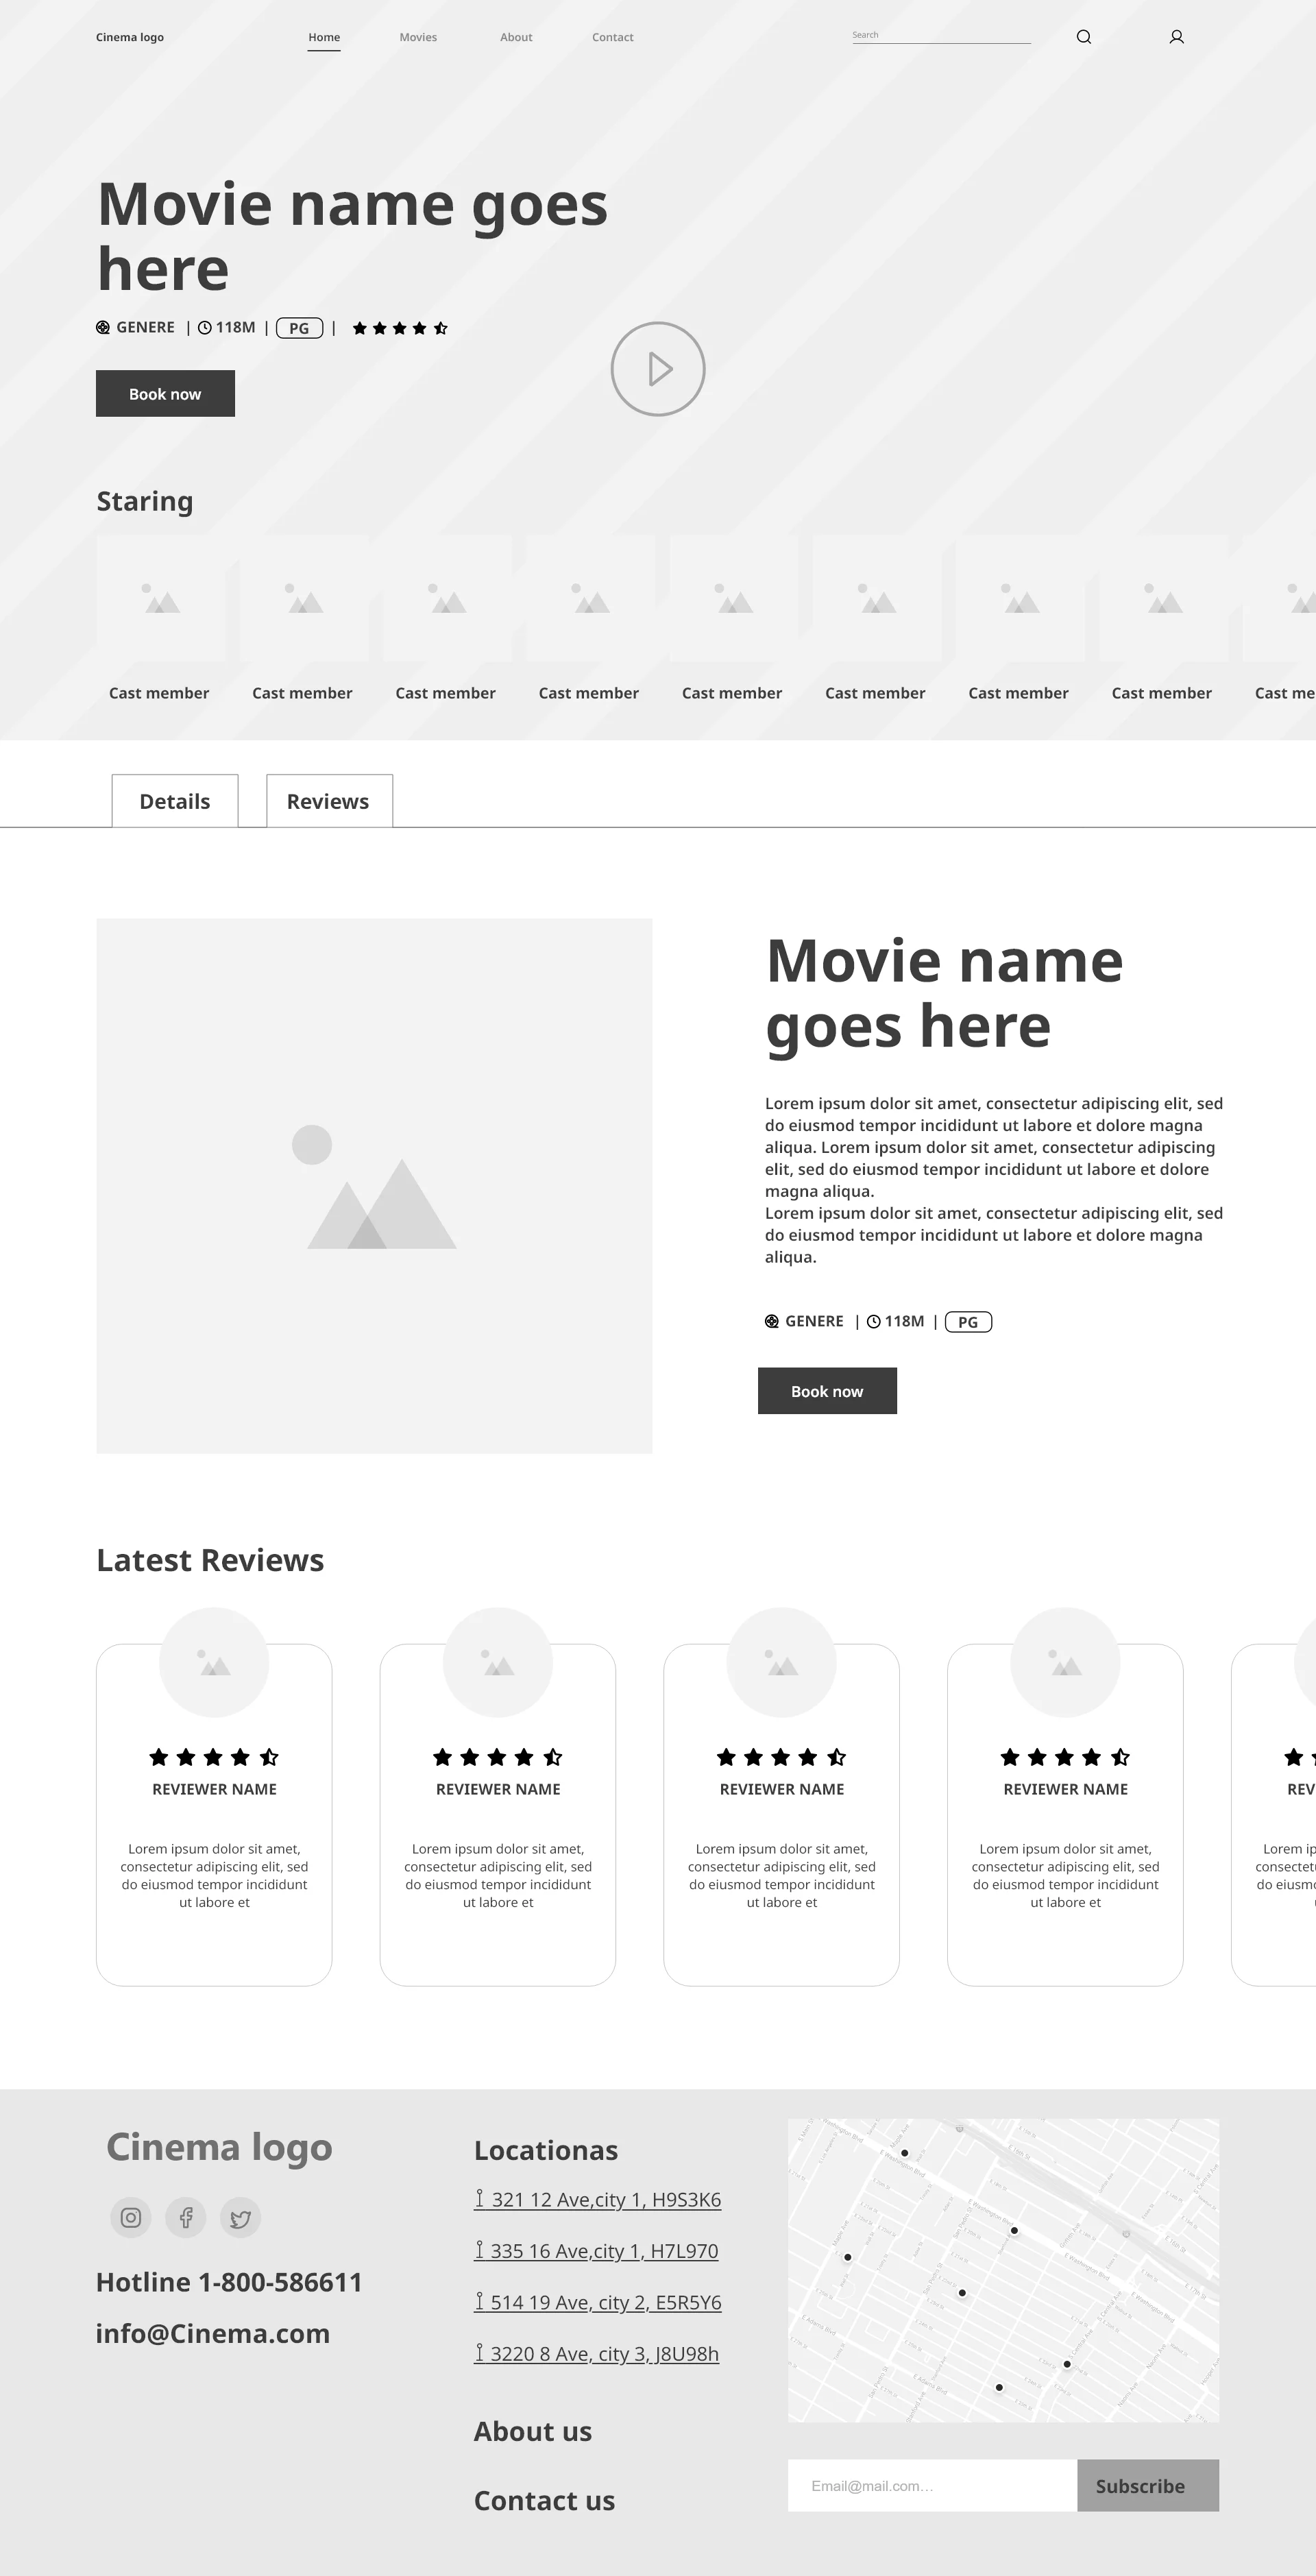
Task: Click the hero clock duration icon
Action: [205, 327]
